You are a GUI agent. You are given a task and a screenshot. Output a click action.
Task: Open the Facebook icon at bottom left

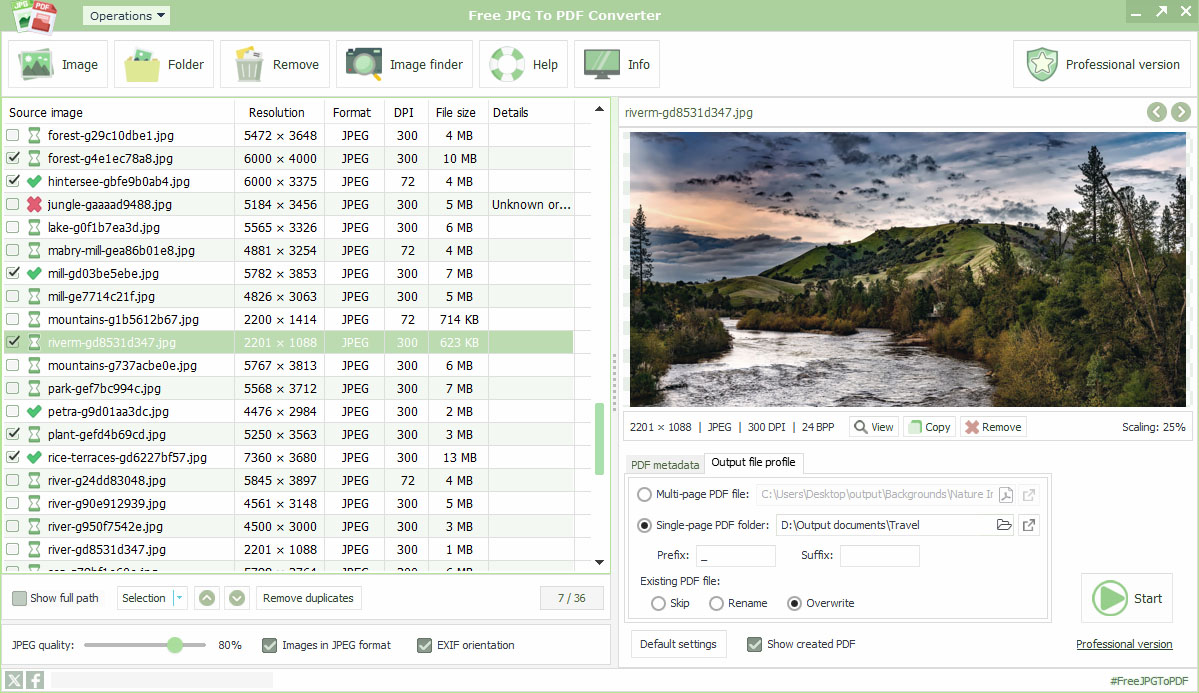[34, 680]
